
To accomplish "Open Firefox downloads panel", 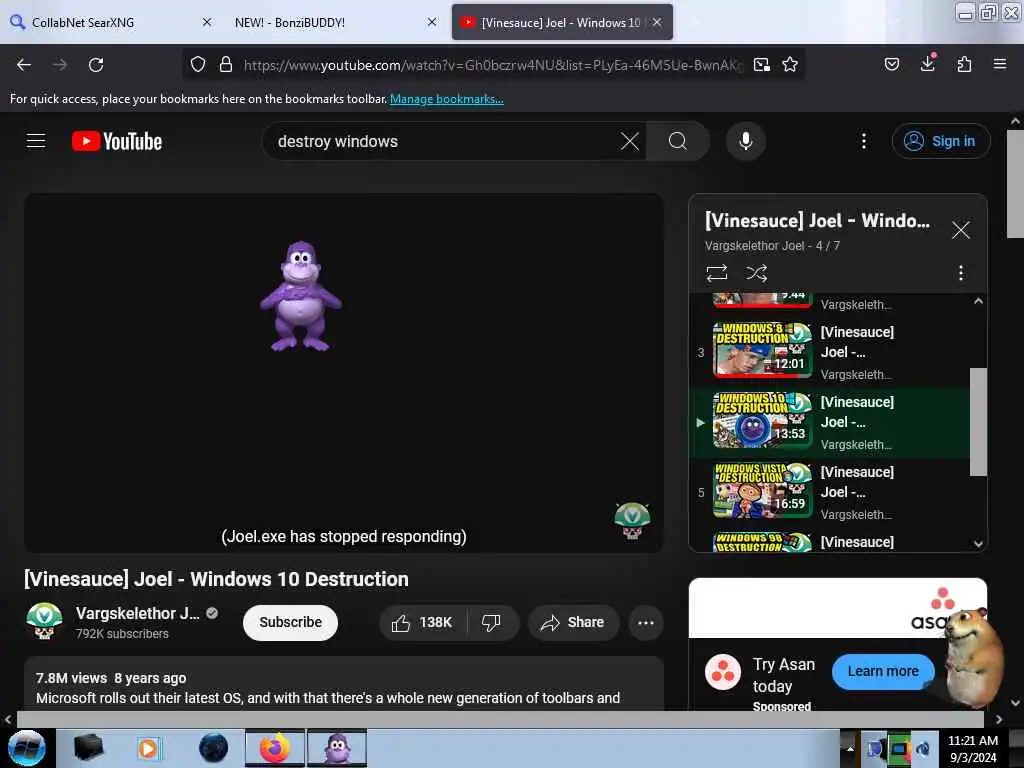I will [927, 63].
